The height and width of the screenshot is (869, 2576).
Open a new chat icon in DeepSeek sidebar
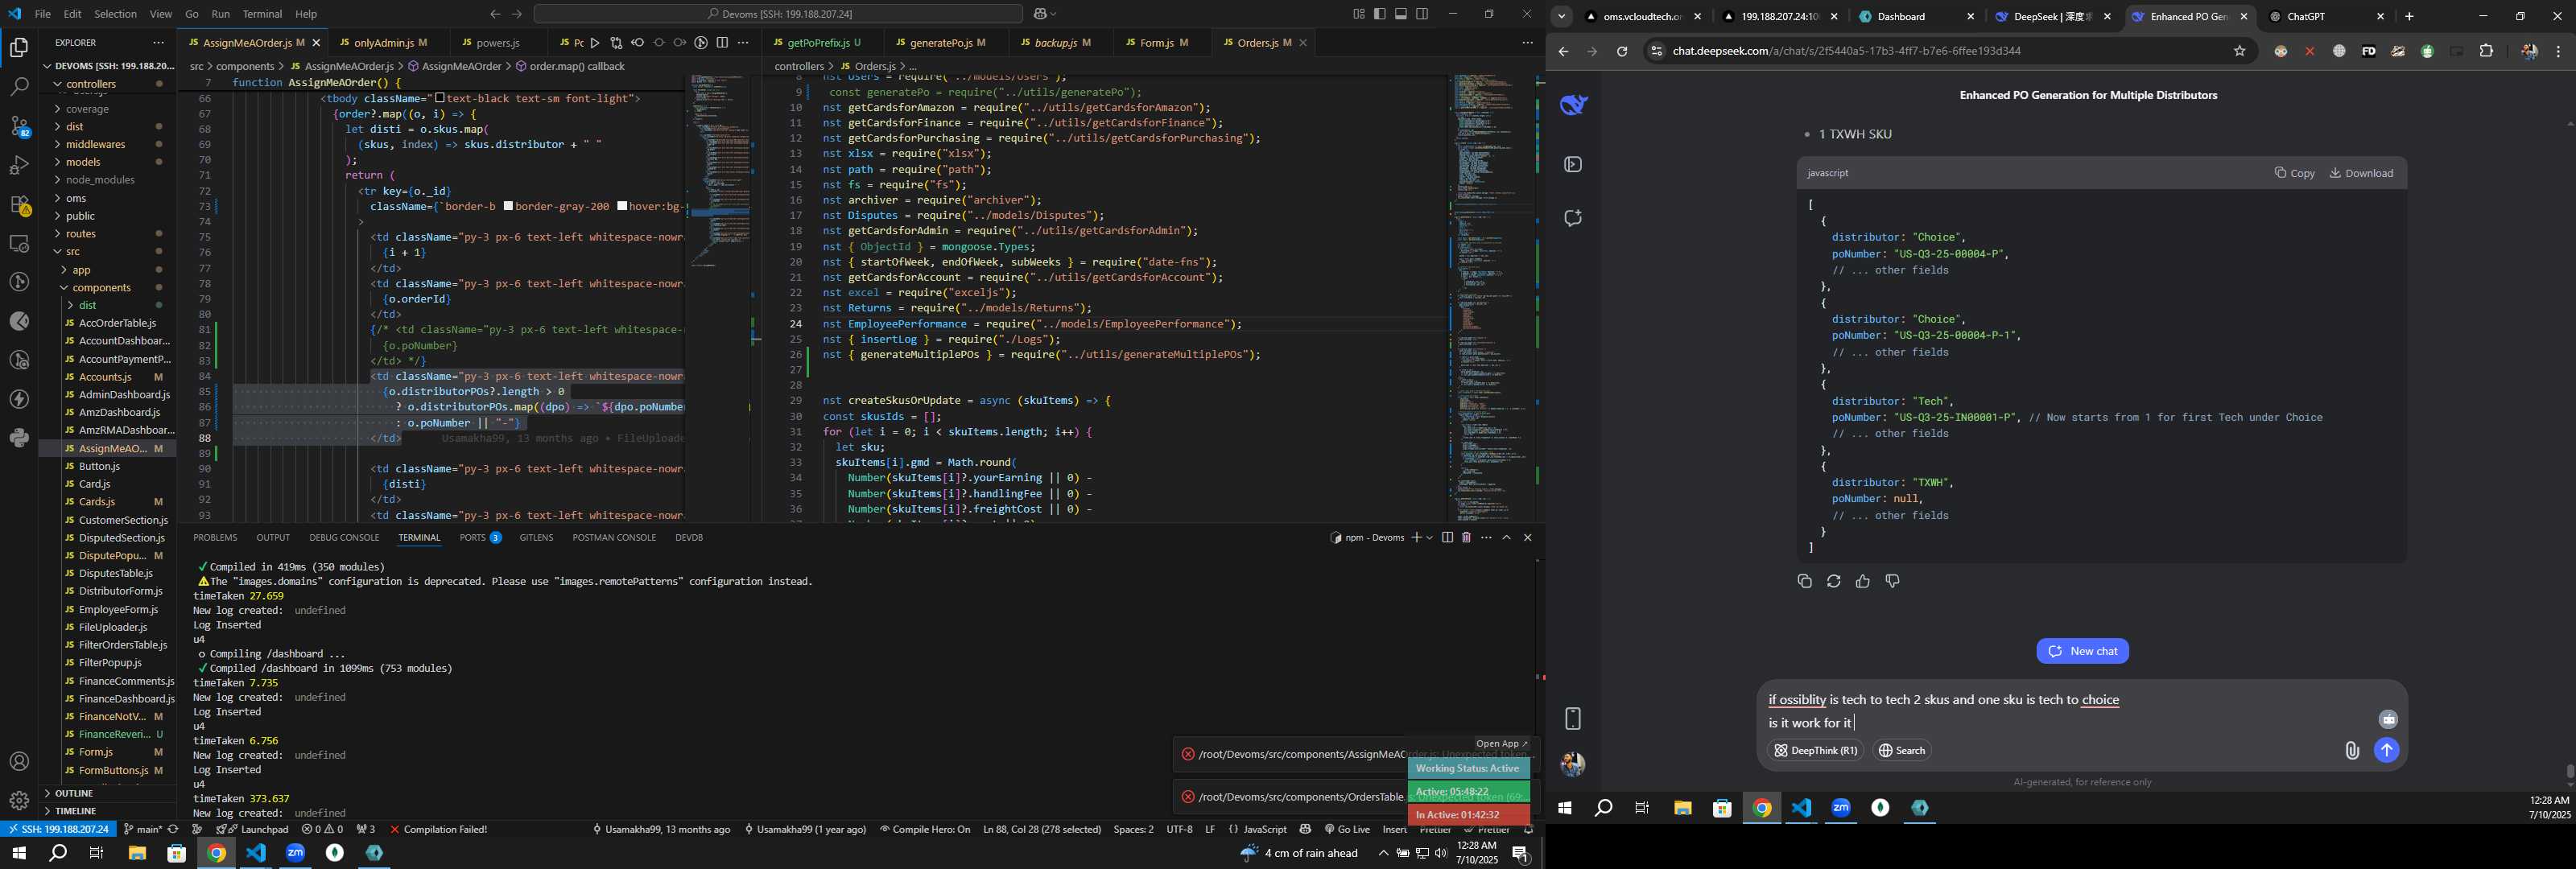(1573, 218)
